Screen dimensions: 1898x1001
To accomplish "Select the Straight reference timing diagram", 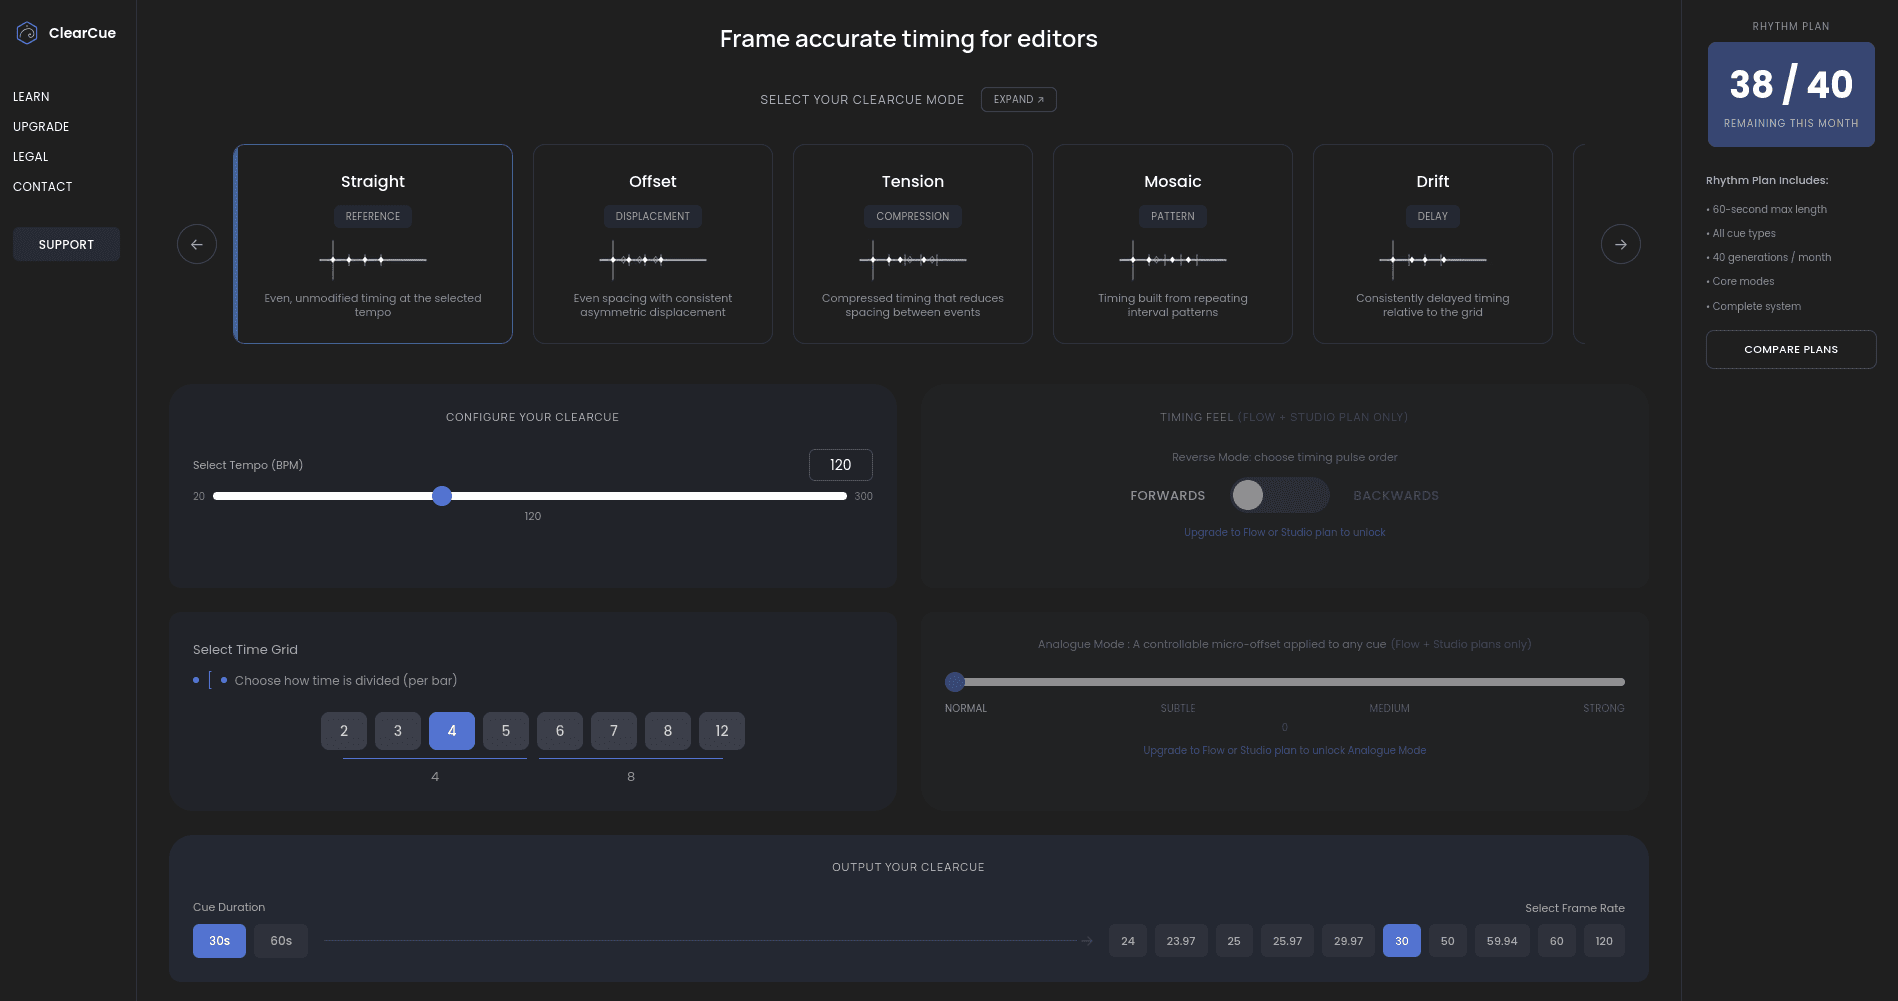I will click(372, 260).
